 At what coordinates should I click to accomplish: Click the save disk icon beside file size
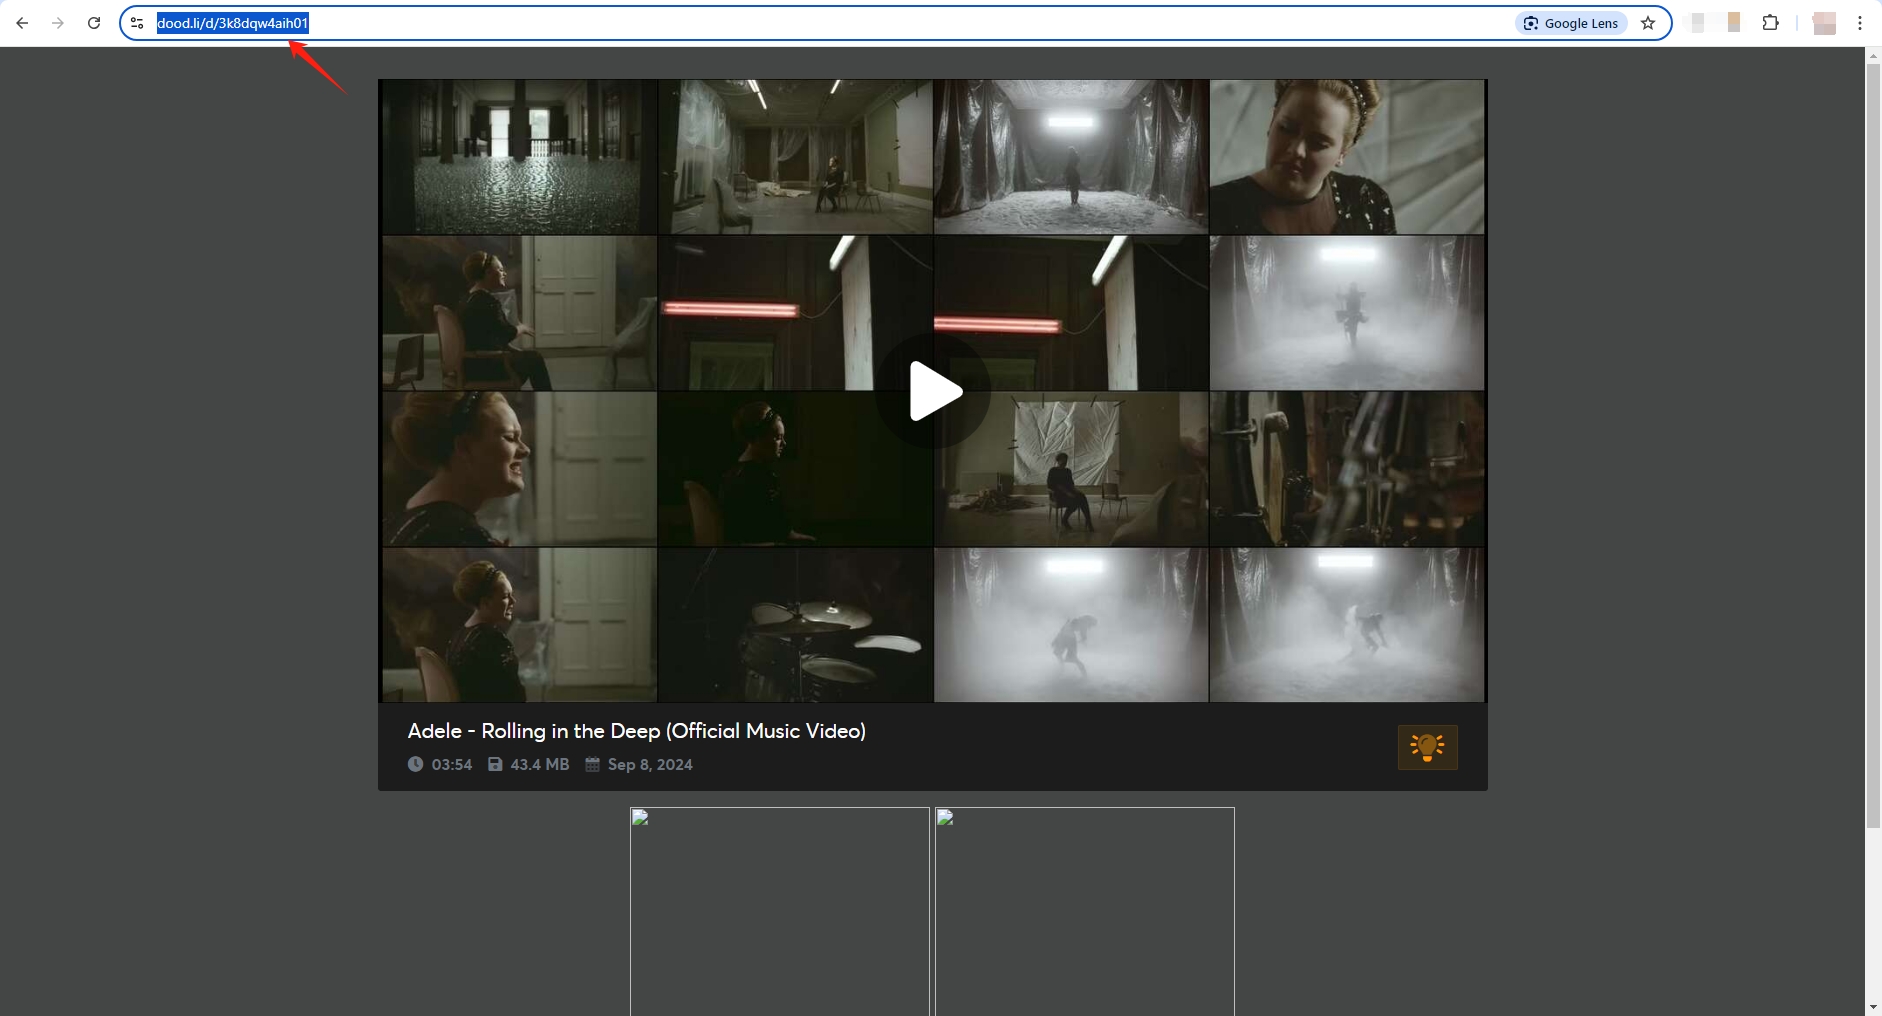click(x=495, y=764)
